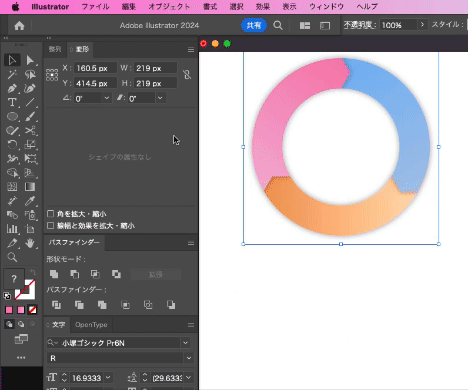Switch to the OpenType tab
Screen dimensions: 468x390
coord(91,325)
